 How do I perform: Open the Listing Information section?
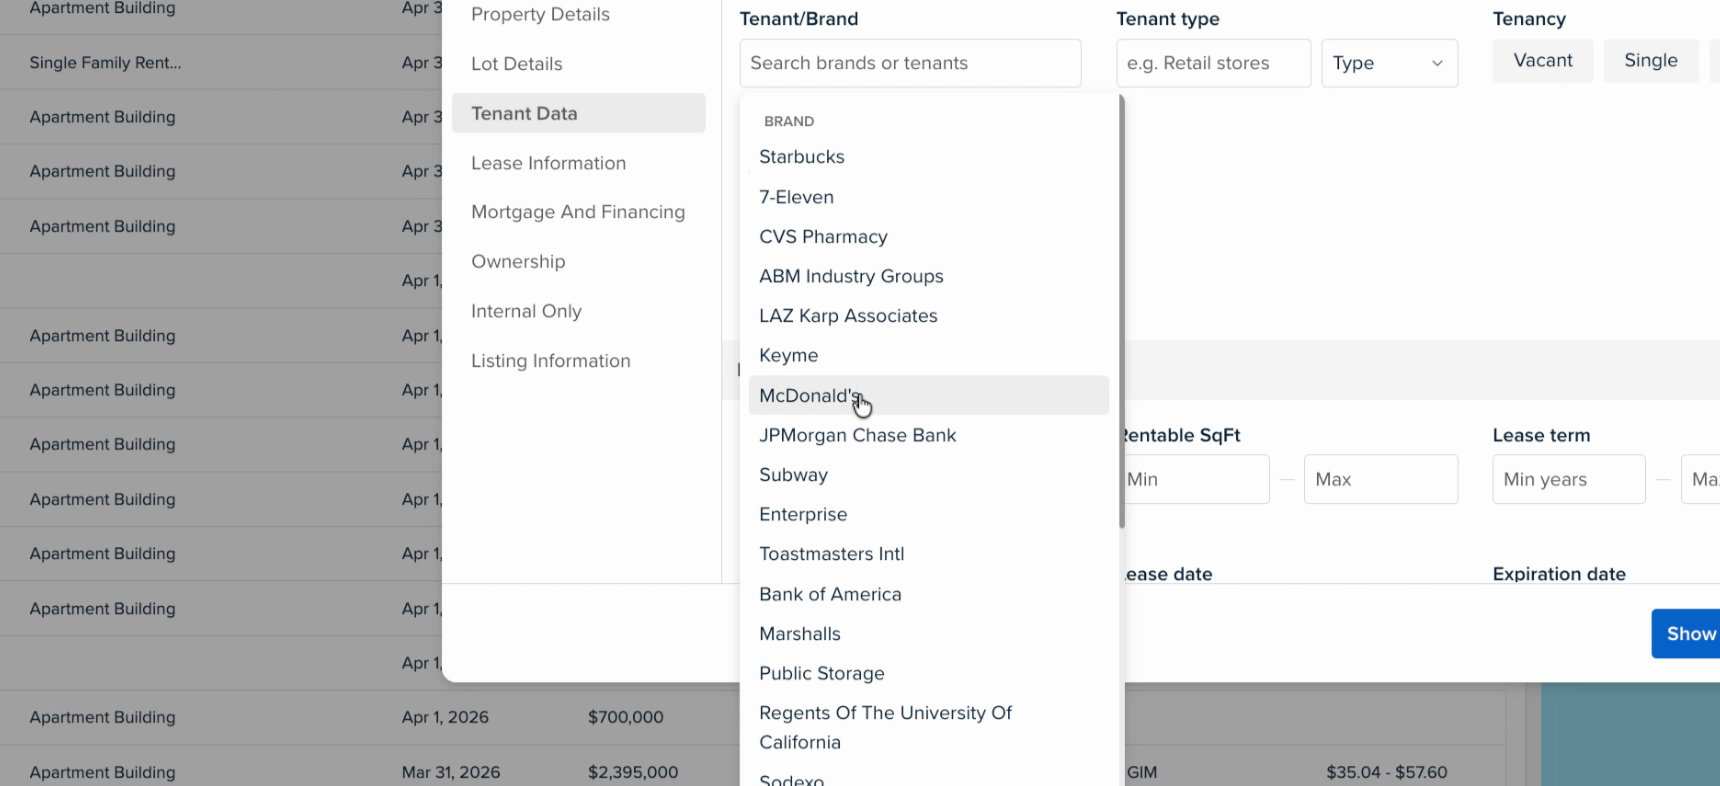(x=550, y=361)
